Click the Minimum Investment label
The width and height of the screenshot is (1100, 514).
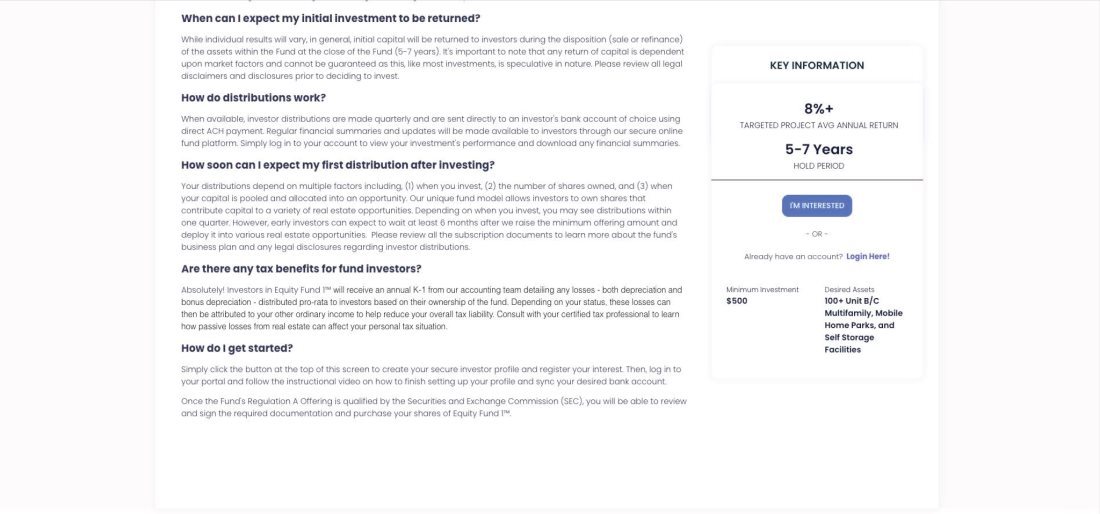click(x=762, y=290)
